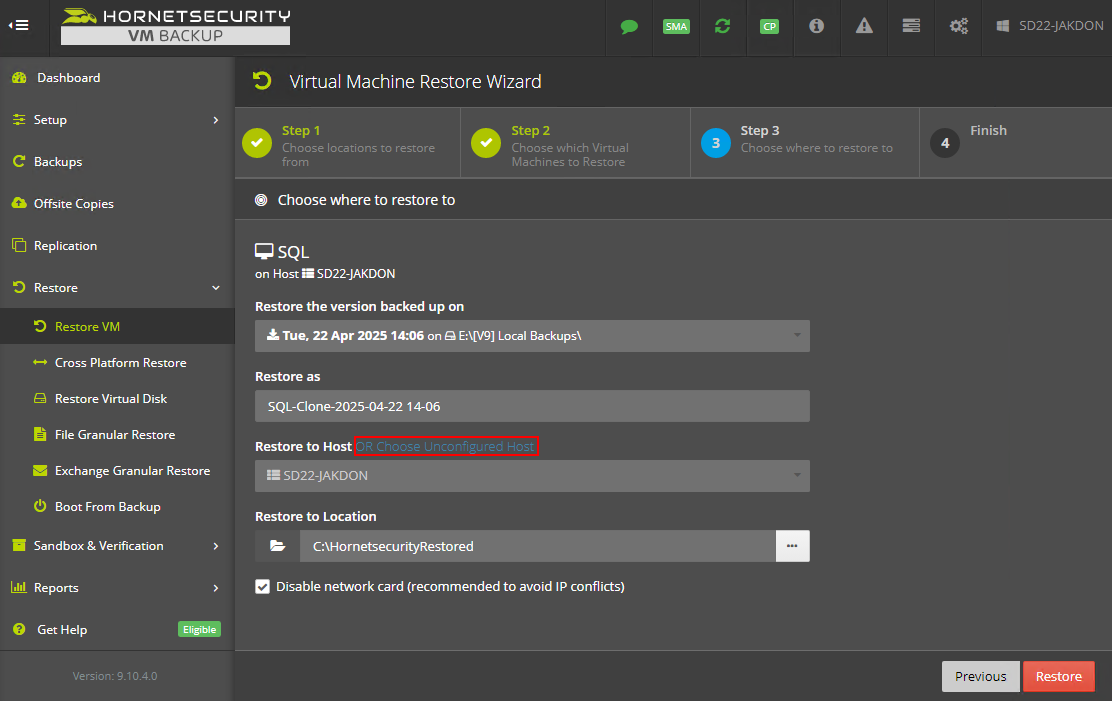Toggle Disable network card checkbox

[262, 587]
